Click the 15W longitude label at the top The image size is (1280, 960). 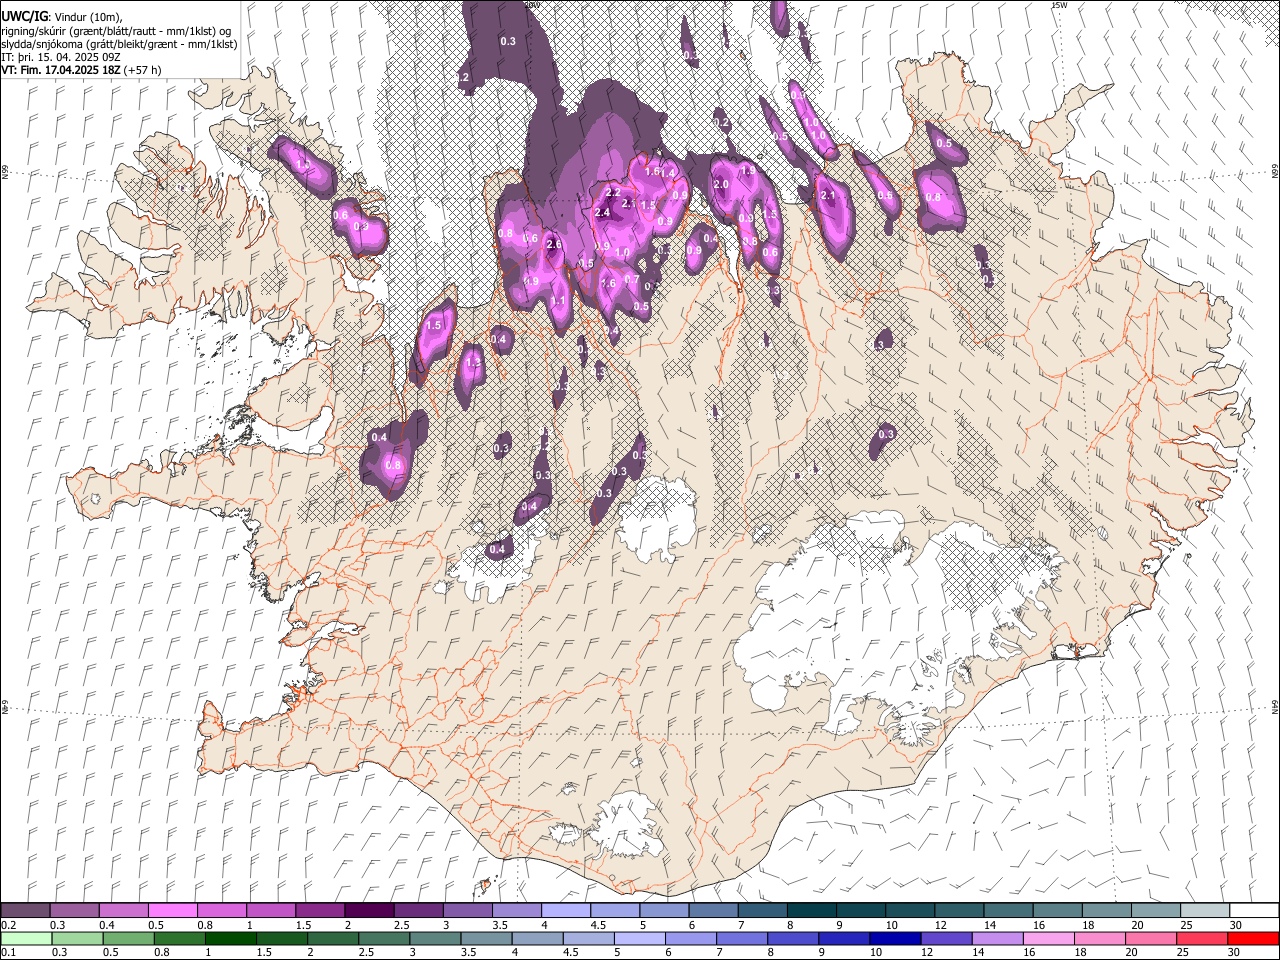[x=1058, y=5]
